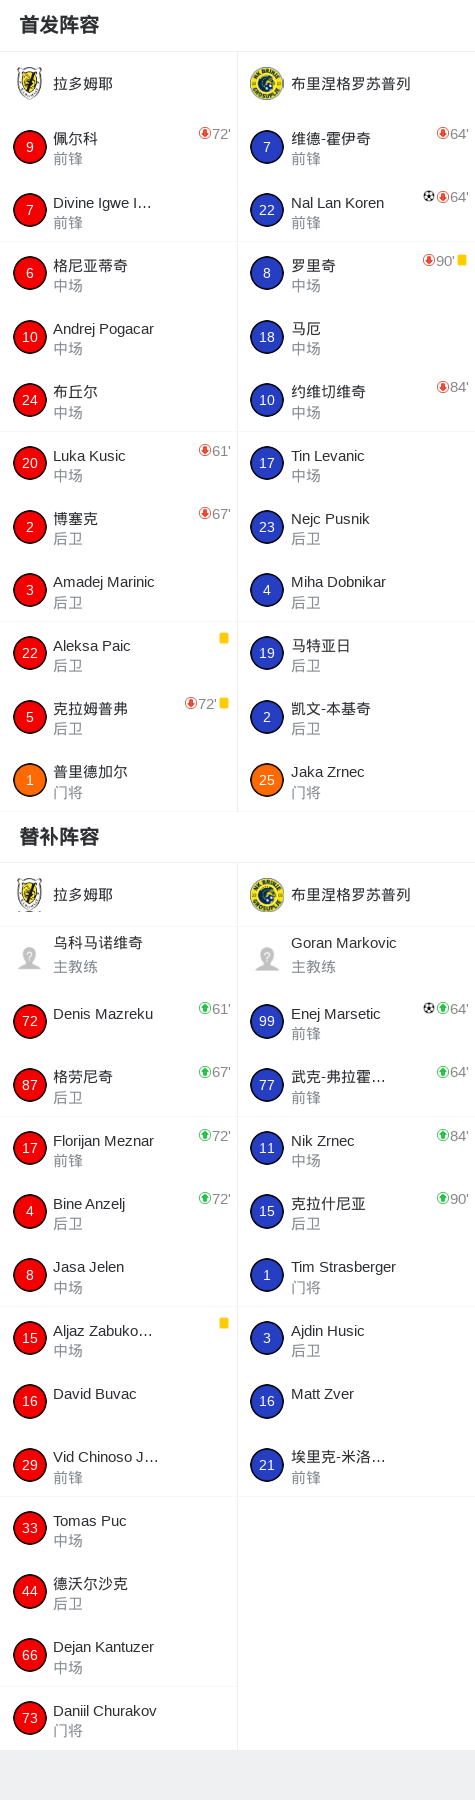Viewport: 475px width, 1800px height.
Task: Tap the goal ball icon beside Enej Marsetic
Action: coord(429,1008)
